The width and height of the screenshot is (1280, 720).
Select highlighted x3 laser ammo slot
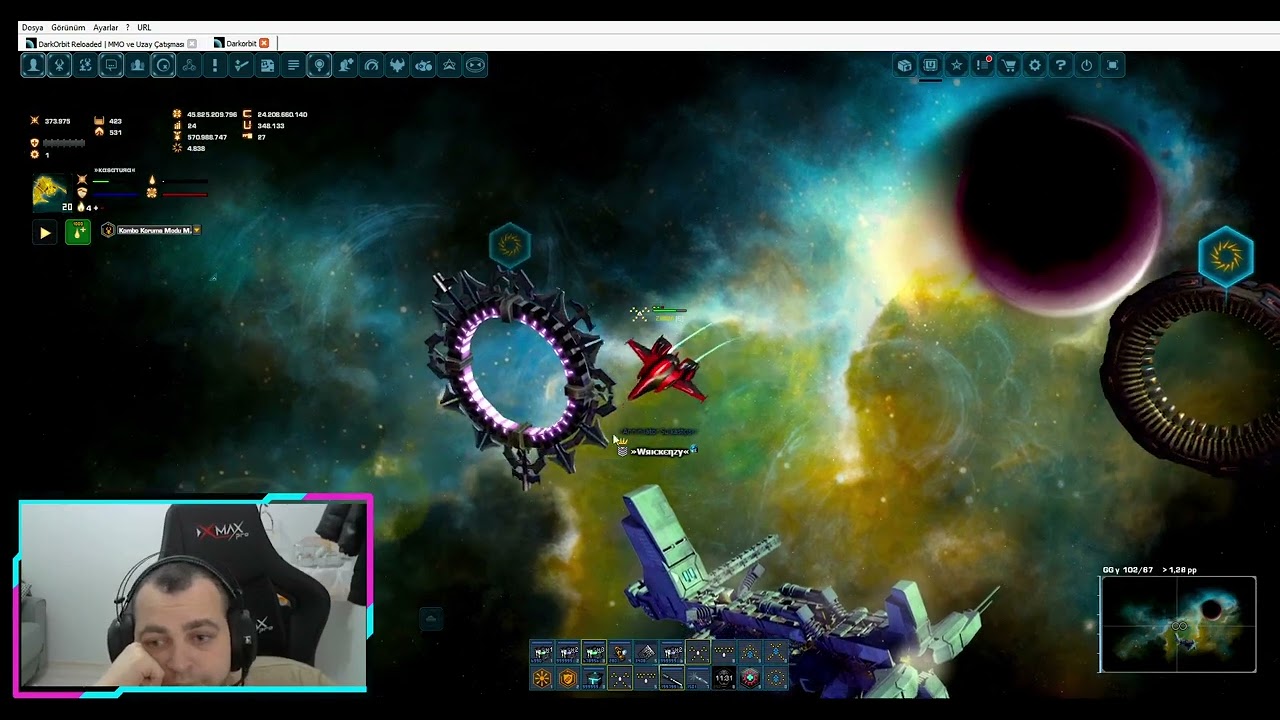pyautogui.click(x=594, y=652)
